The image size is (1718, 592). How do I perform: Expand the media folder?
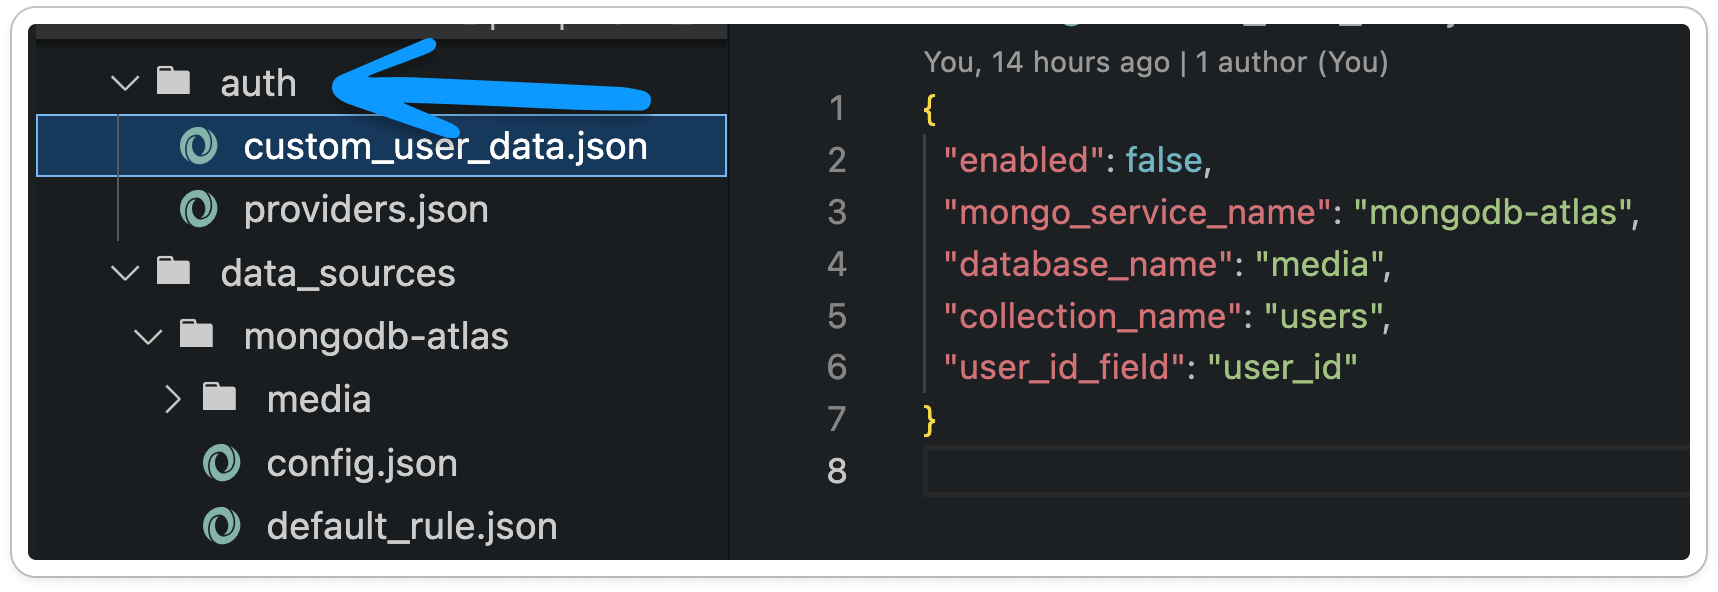[172, 399]
